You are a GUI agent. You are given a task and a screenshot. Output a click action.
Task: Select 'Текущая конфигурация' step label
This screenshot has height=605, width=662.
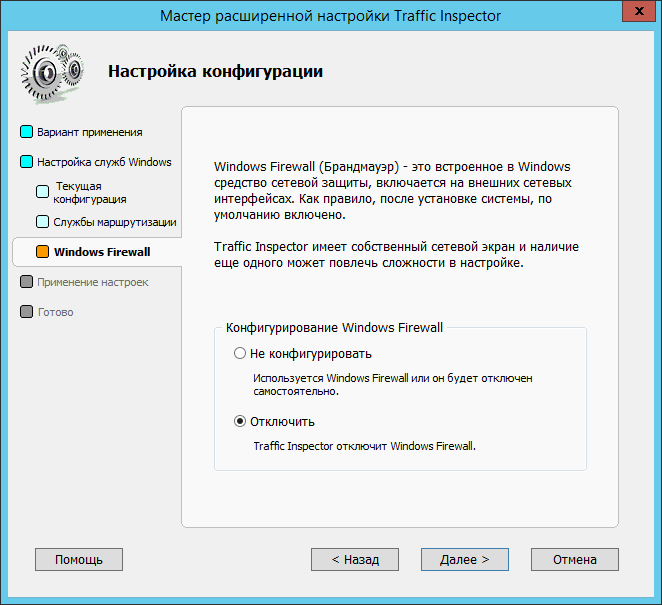90,193
